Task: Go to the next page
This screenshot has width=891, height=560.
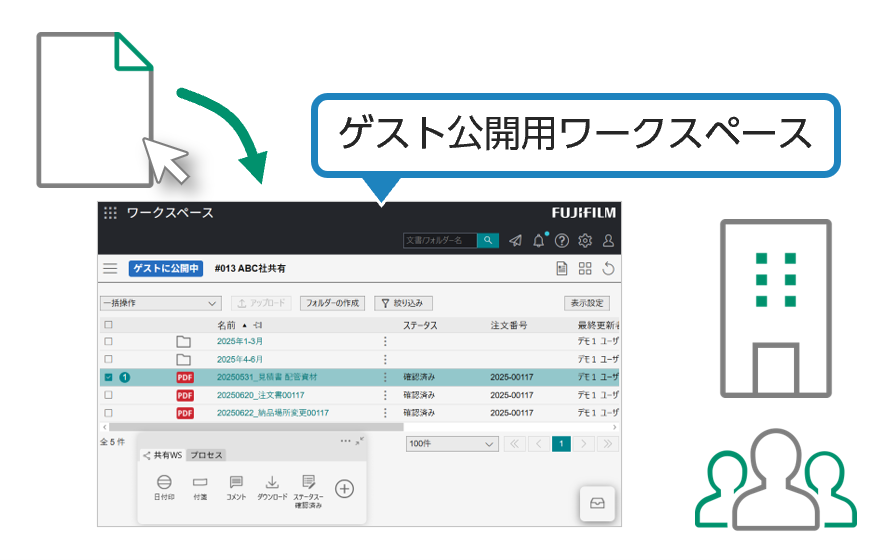Action: click(584, 444)
